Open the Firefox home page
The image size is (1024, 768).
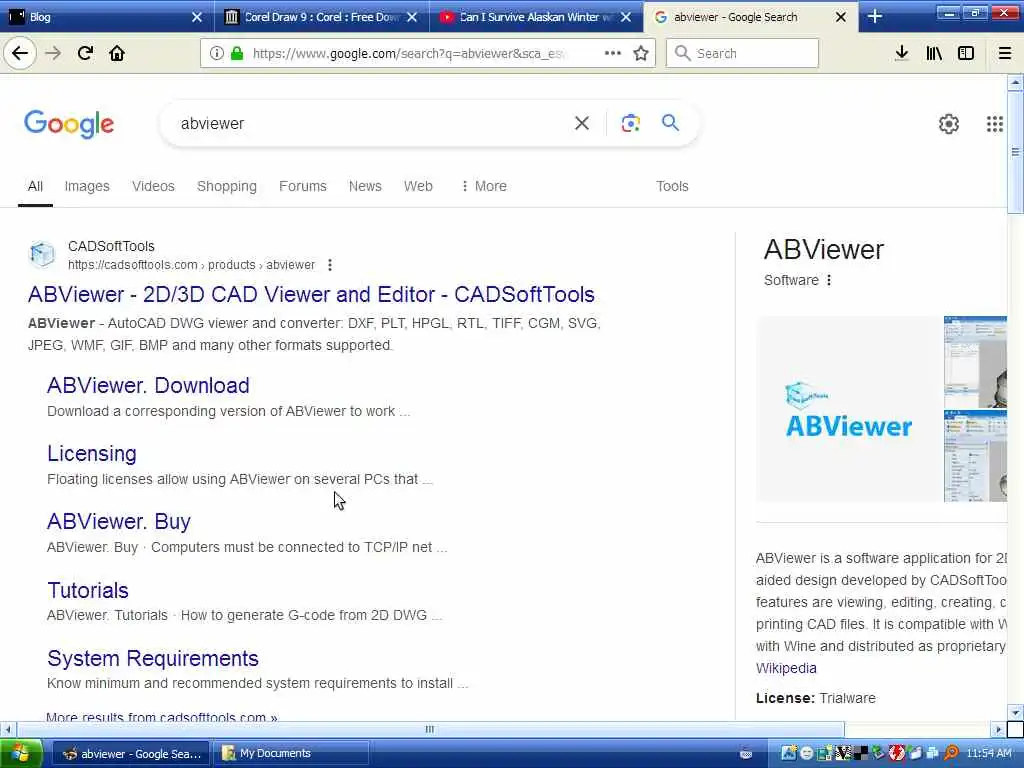tap(117, 53)
